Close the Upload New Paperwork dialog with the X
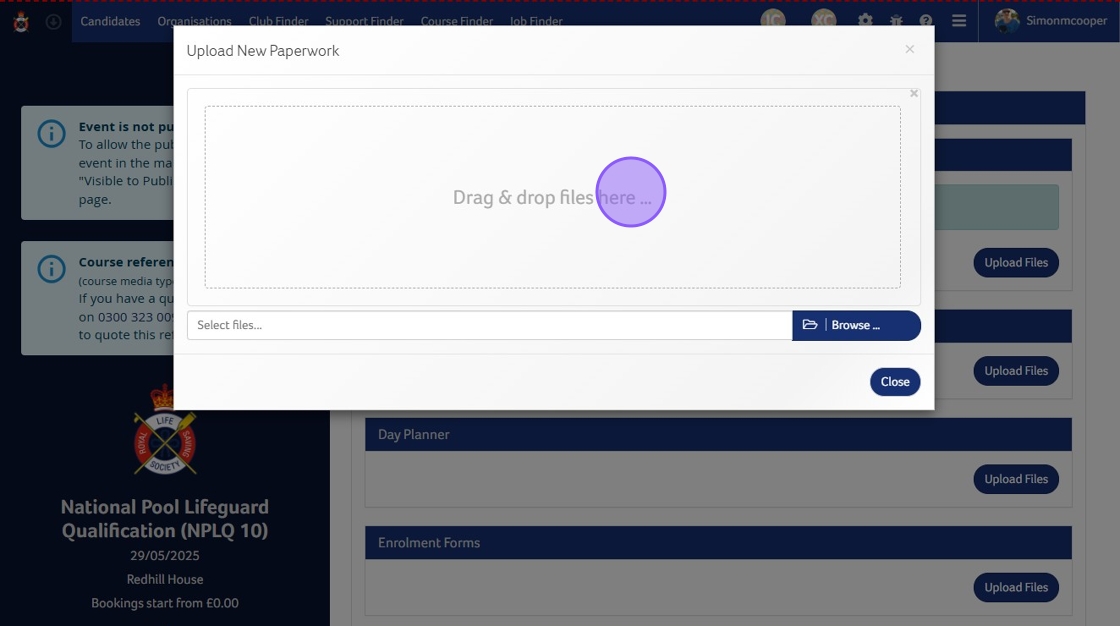 909,49
